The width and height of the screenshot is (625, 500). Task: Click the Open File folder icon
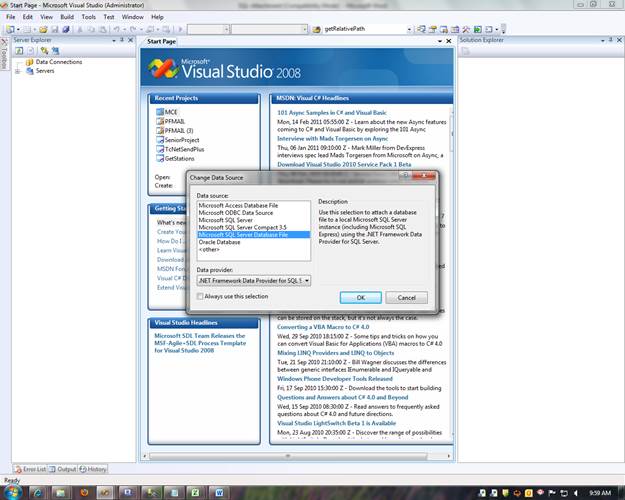coord(43,29)
